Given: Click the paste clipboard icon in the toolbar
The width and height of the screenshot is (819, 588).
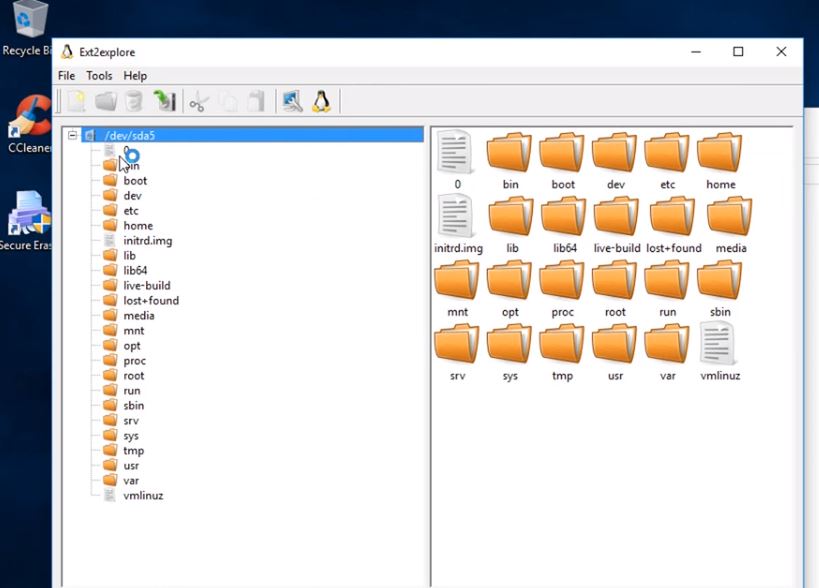Looking at the screenshot, I should point(256,101).
